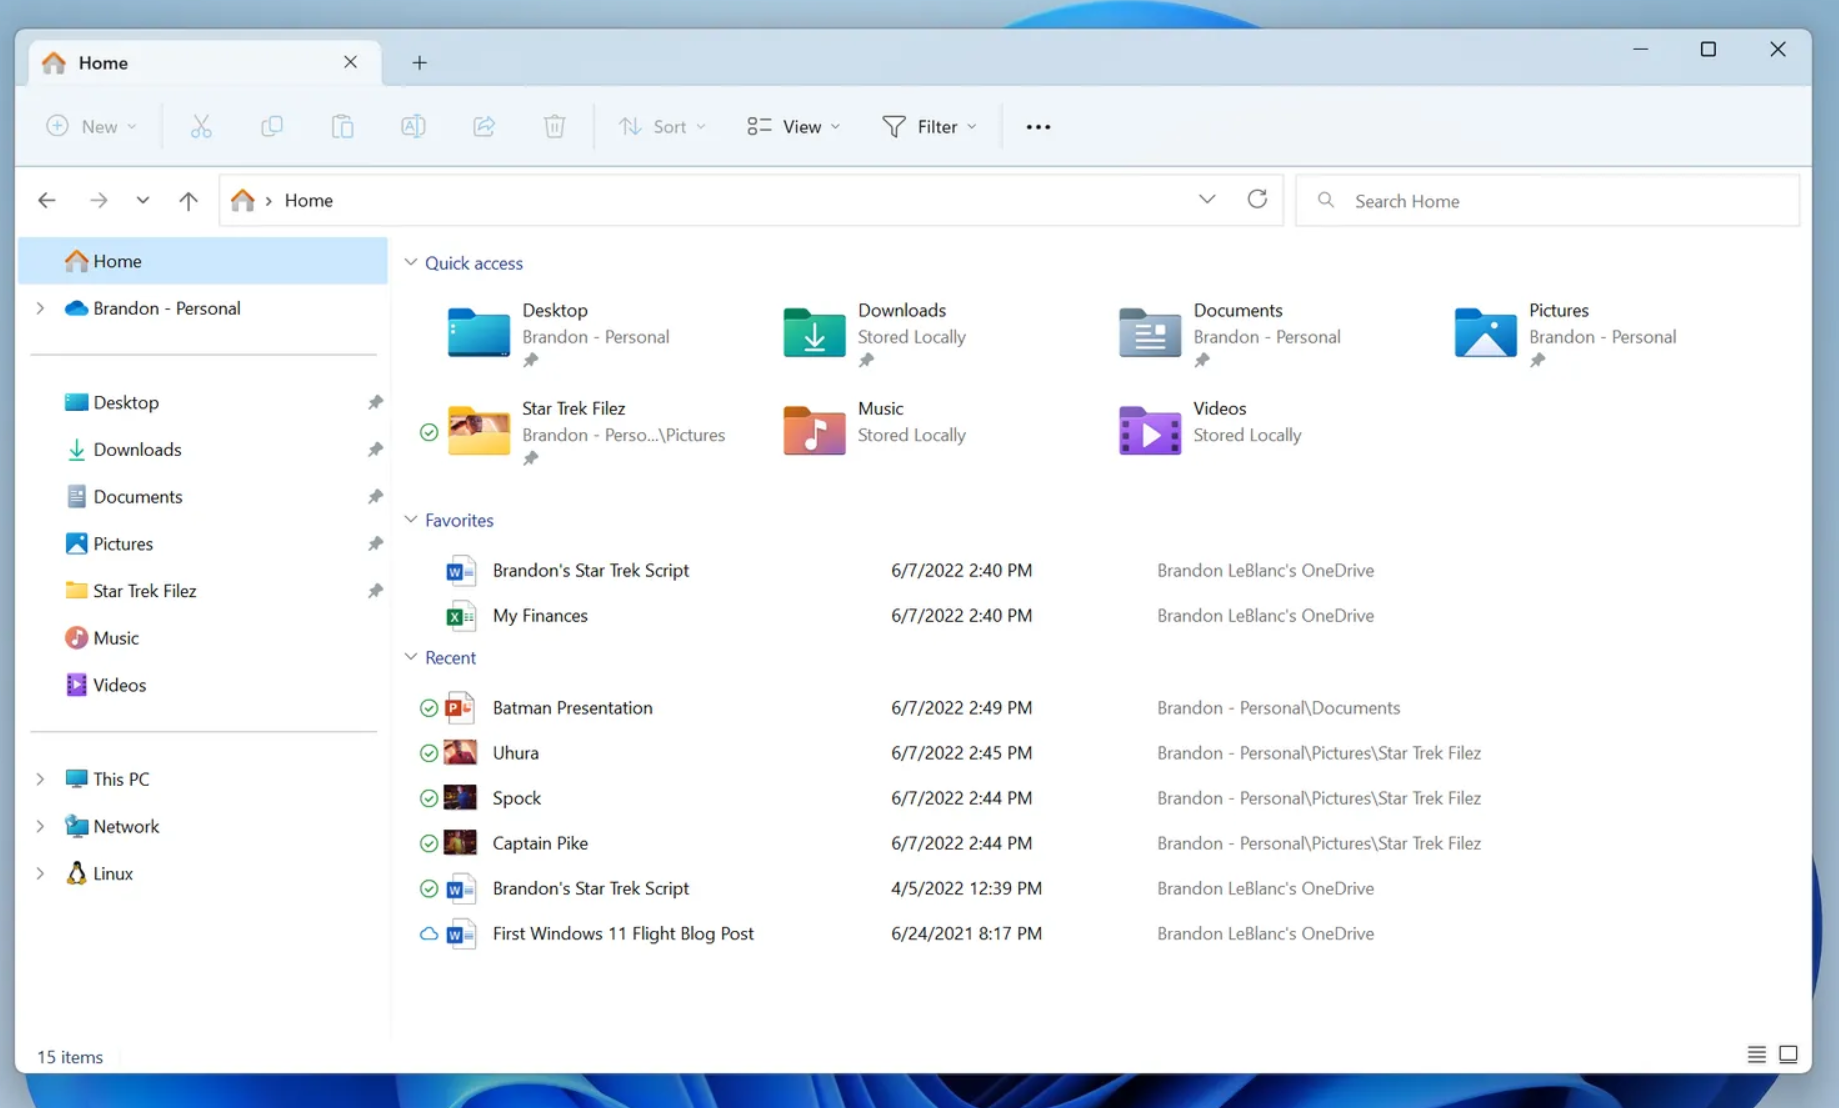The height and width of the screenshot is (1108, 1839).
Task: Select the Uhura image thumbnail
Action: point(460,752)
